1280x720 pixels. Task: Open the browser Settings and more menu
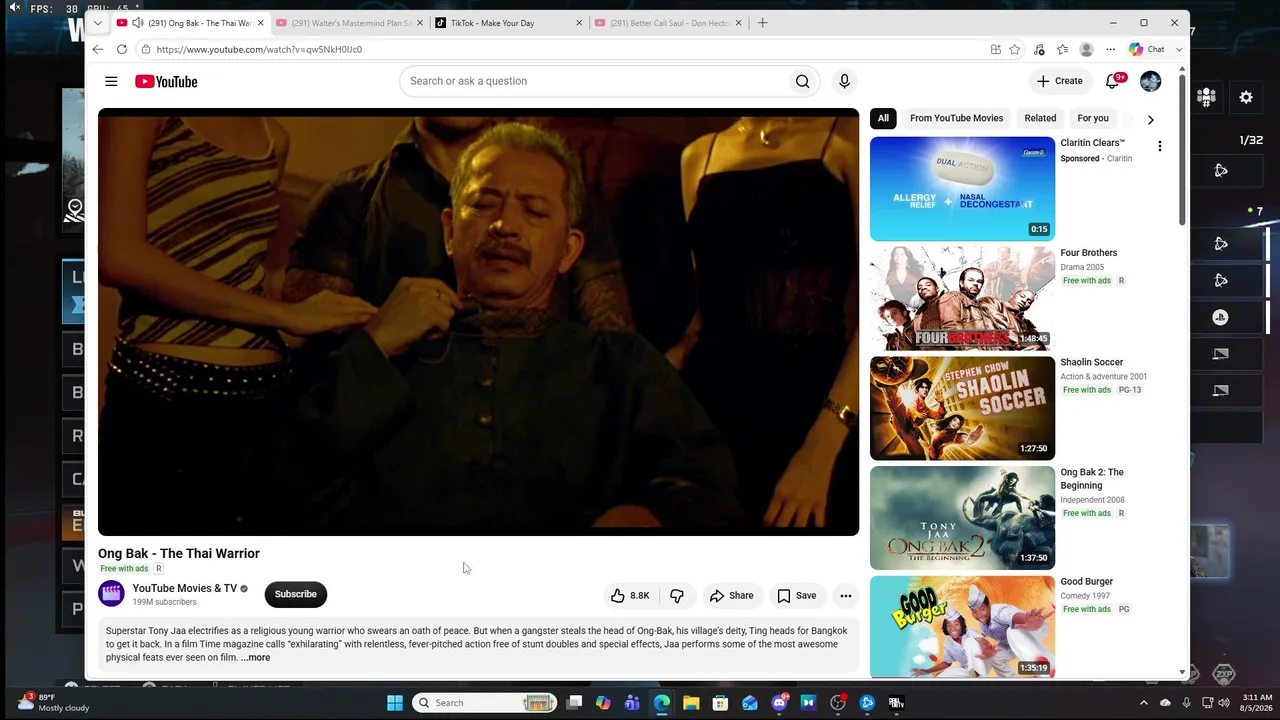click(x=1110, y=49)
